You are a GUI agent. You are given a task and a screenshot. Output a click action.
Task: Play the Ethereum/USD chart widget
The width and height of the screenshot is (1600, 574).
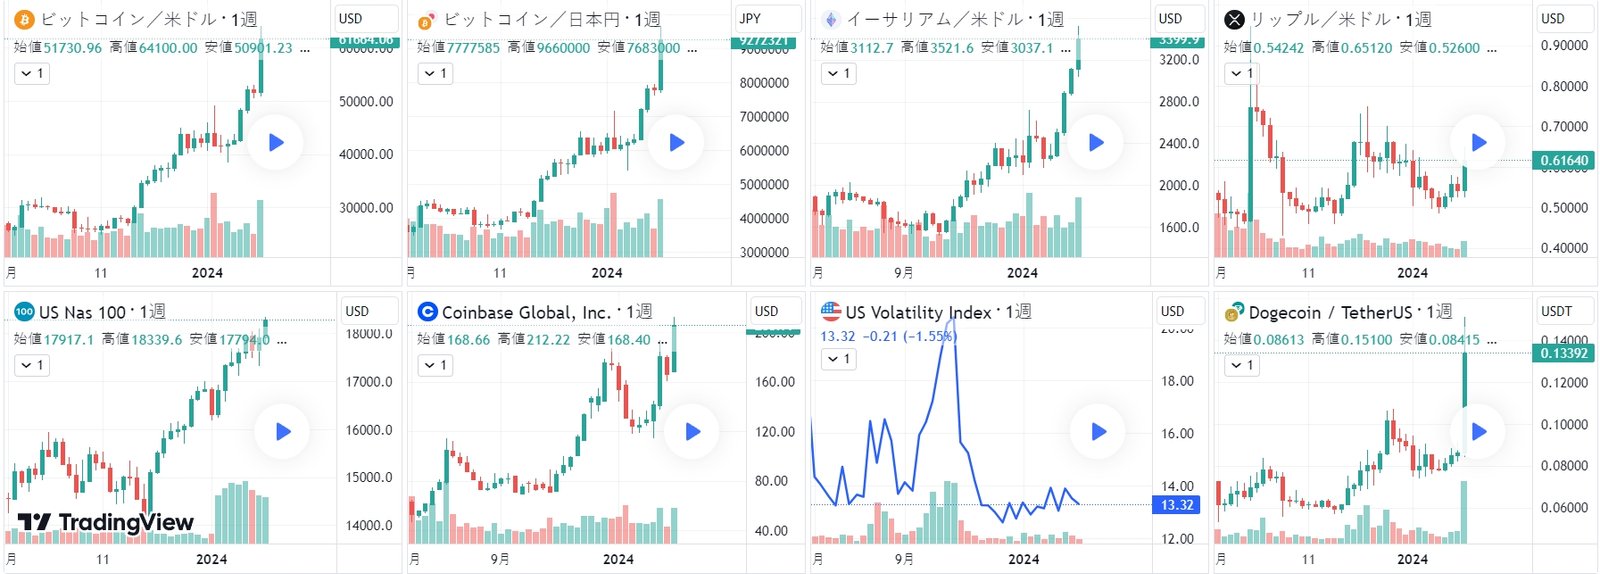[x=1096, y=143]
